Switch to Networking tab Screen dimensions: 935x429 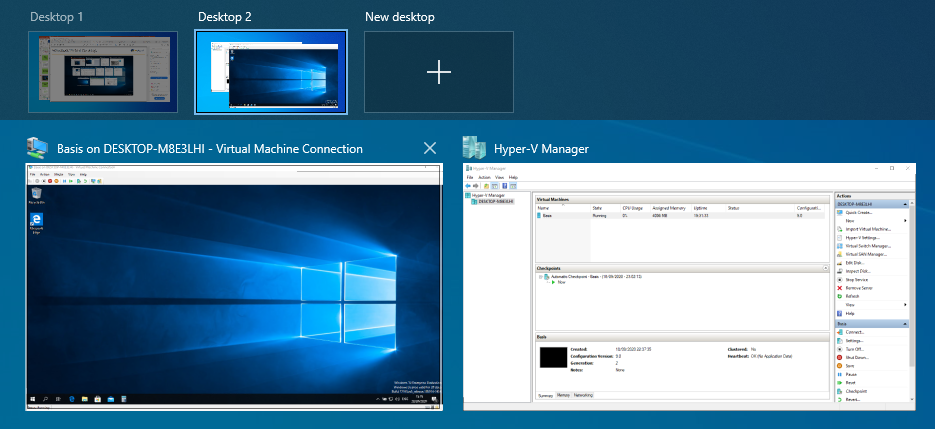[583, 395]
